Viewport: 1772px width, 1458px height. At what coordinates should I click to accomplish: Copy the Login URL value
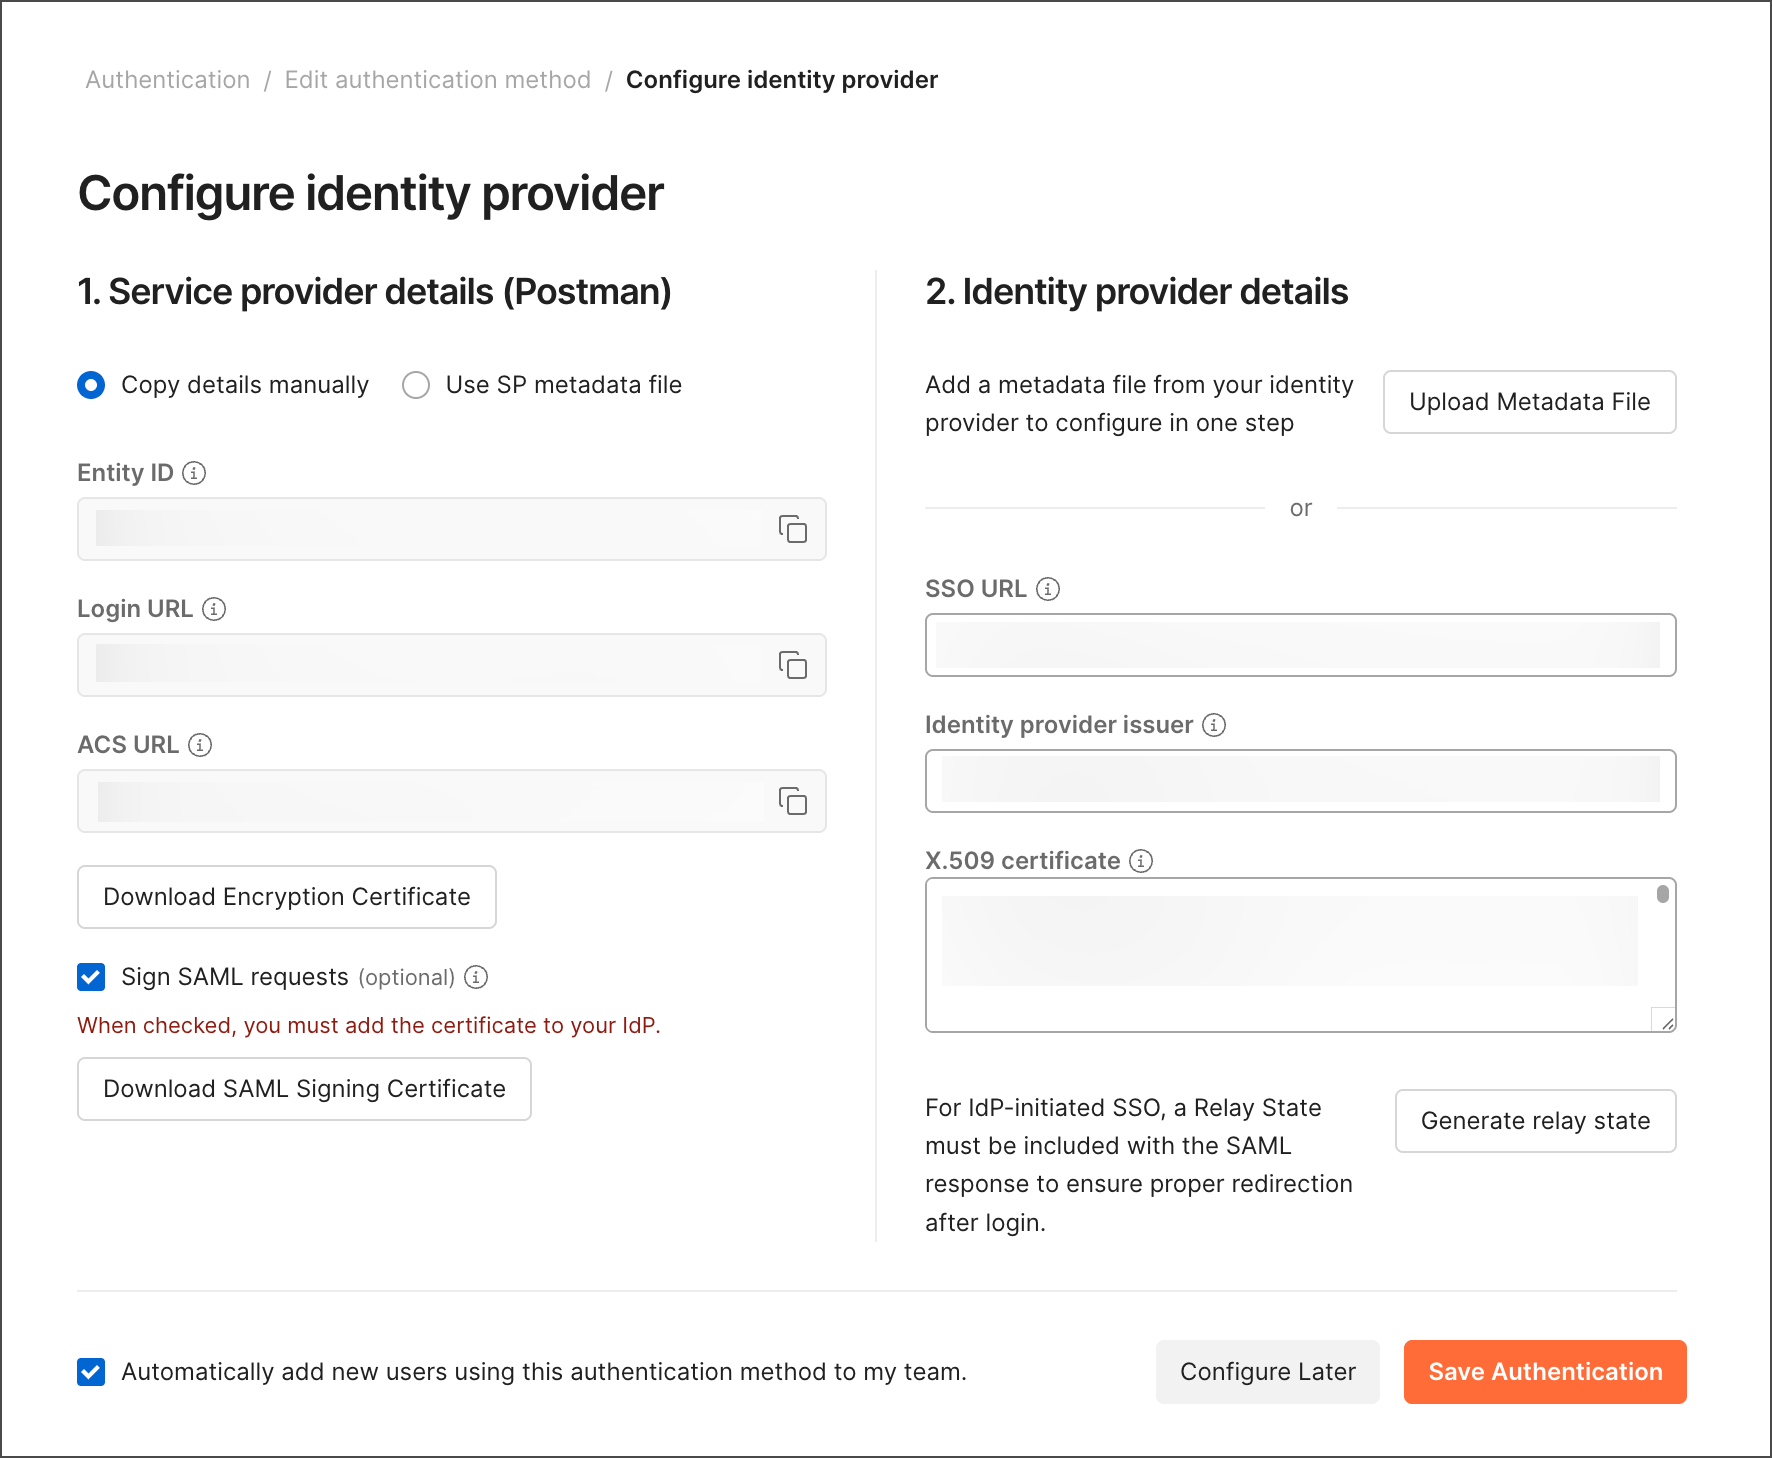tap(793, 665)
